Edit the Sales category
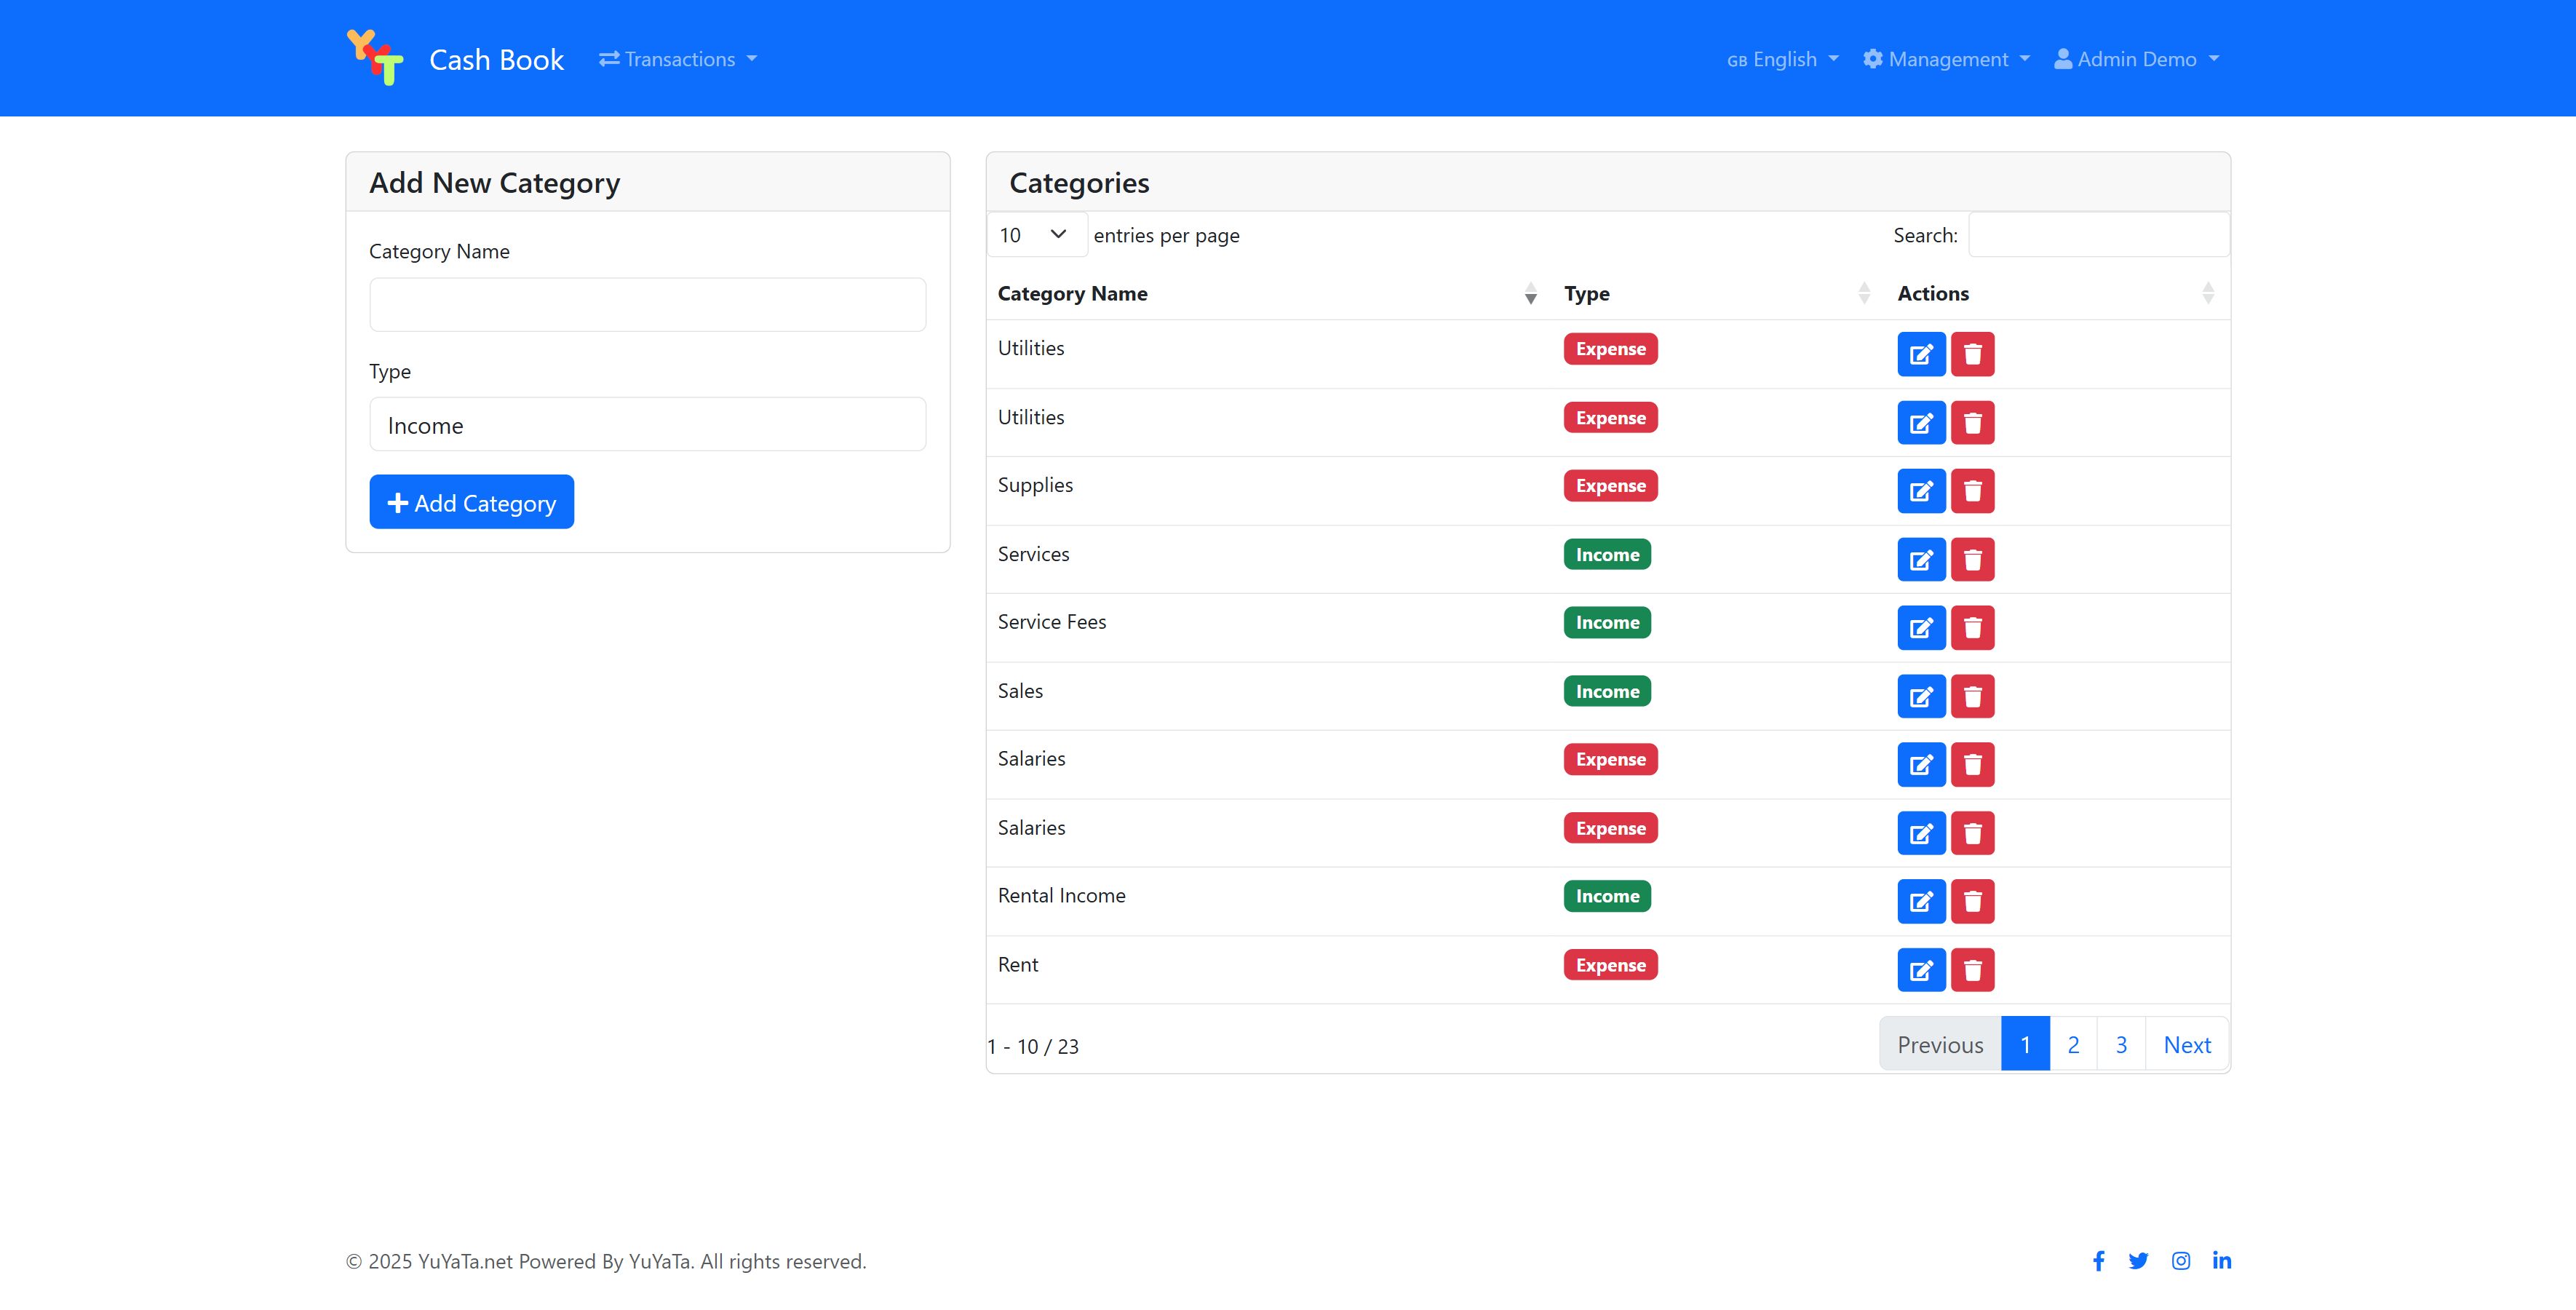2576x1310 pixels. [1920, 697]
